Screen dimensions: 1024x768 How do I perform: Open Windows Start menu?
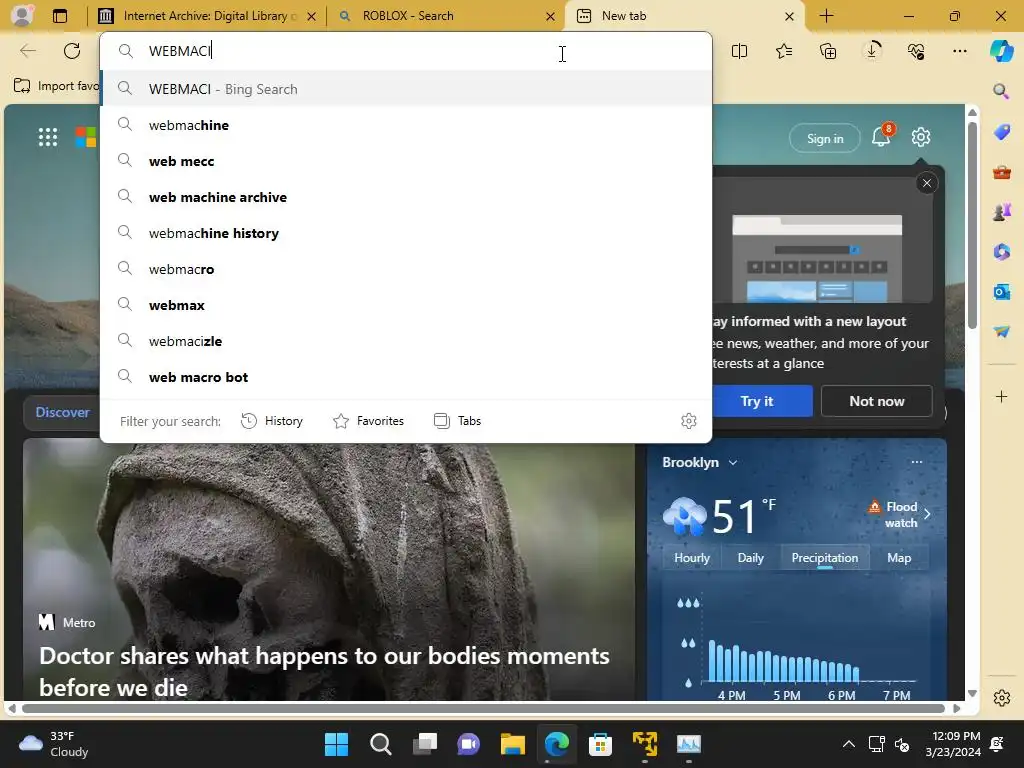click(x=337, y=744)
